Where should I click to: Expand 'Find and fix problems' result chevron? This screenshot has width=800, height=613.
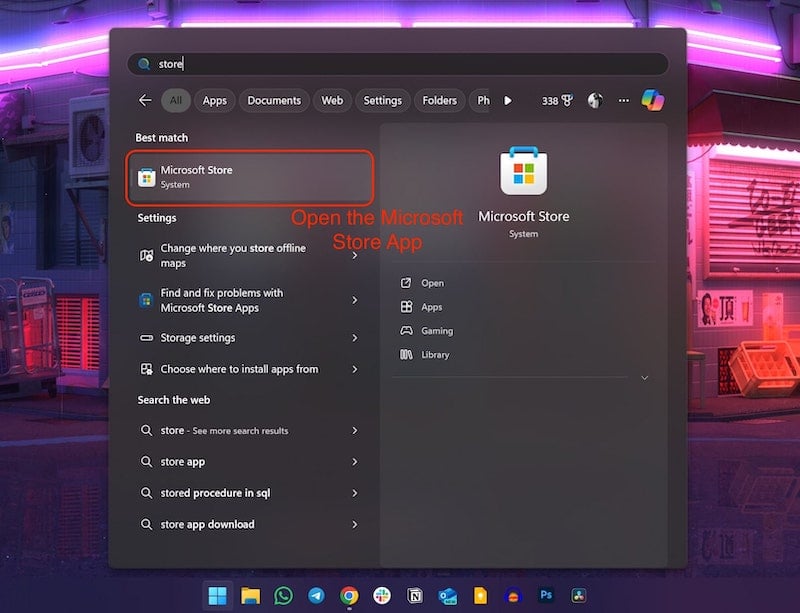click(355, 300)
